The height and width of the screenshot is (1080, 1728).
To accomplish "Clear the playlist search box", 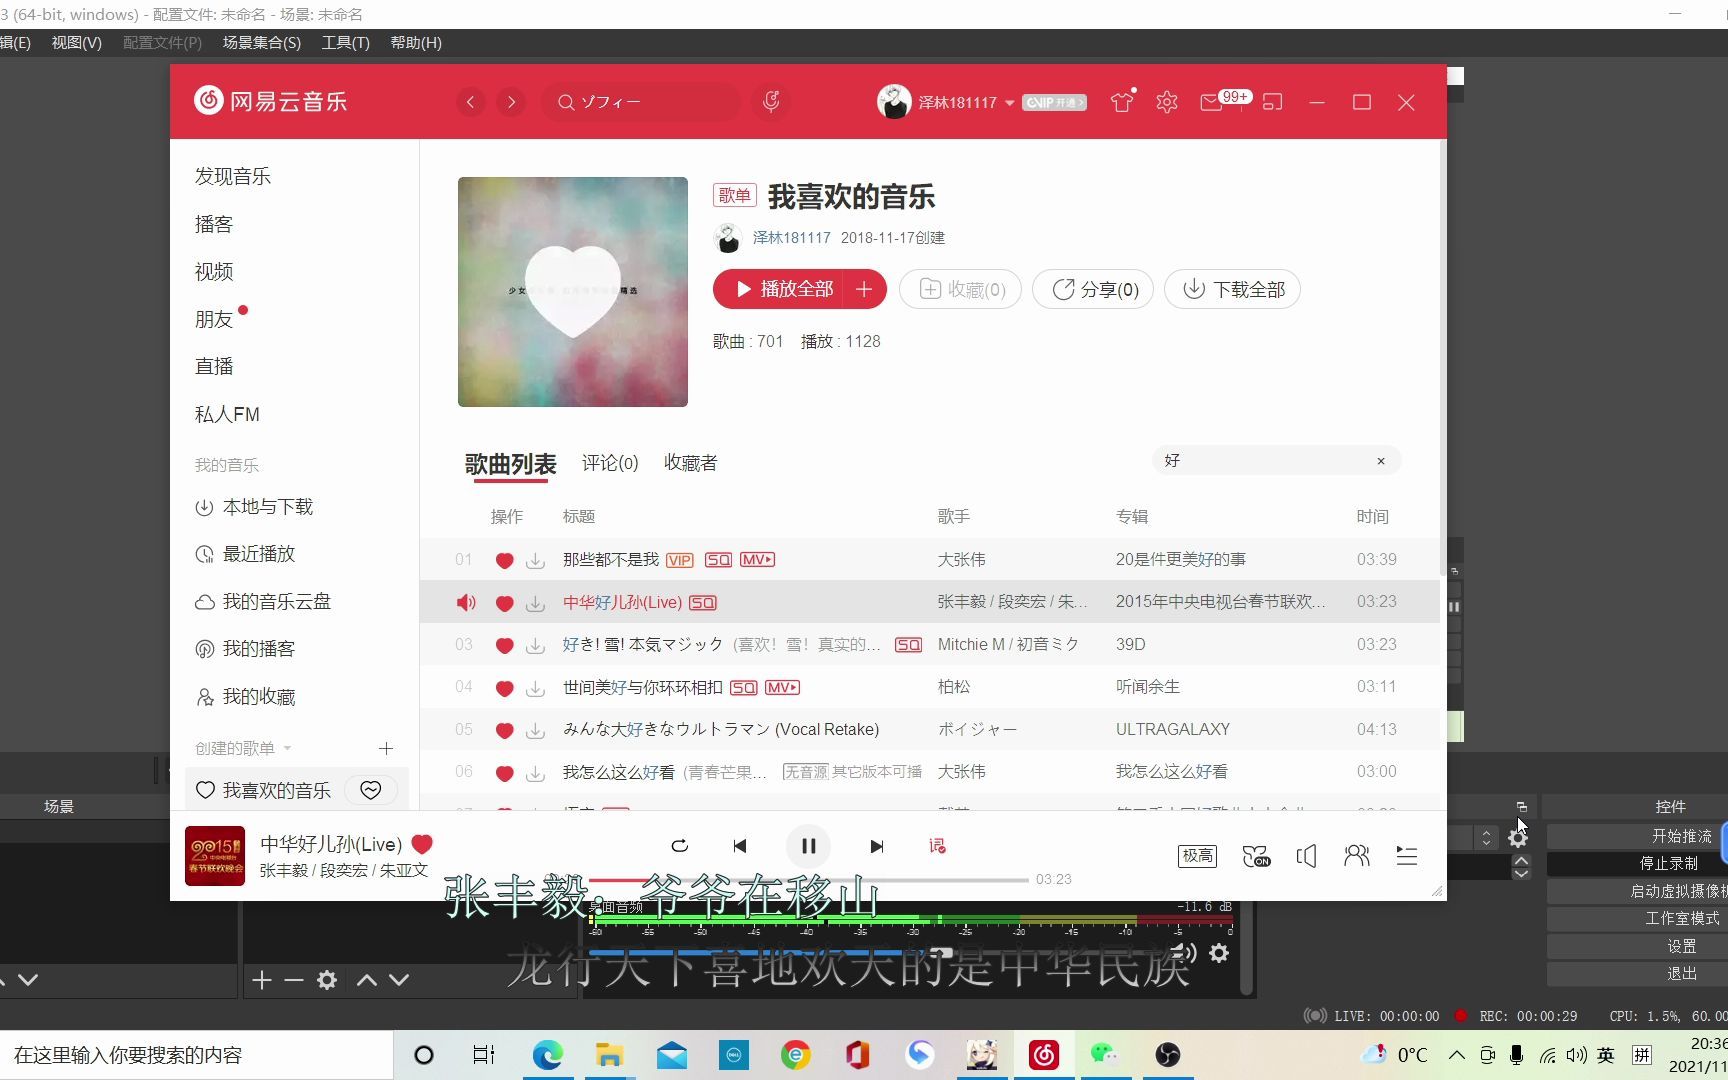I will pos(1381,461).
